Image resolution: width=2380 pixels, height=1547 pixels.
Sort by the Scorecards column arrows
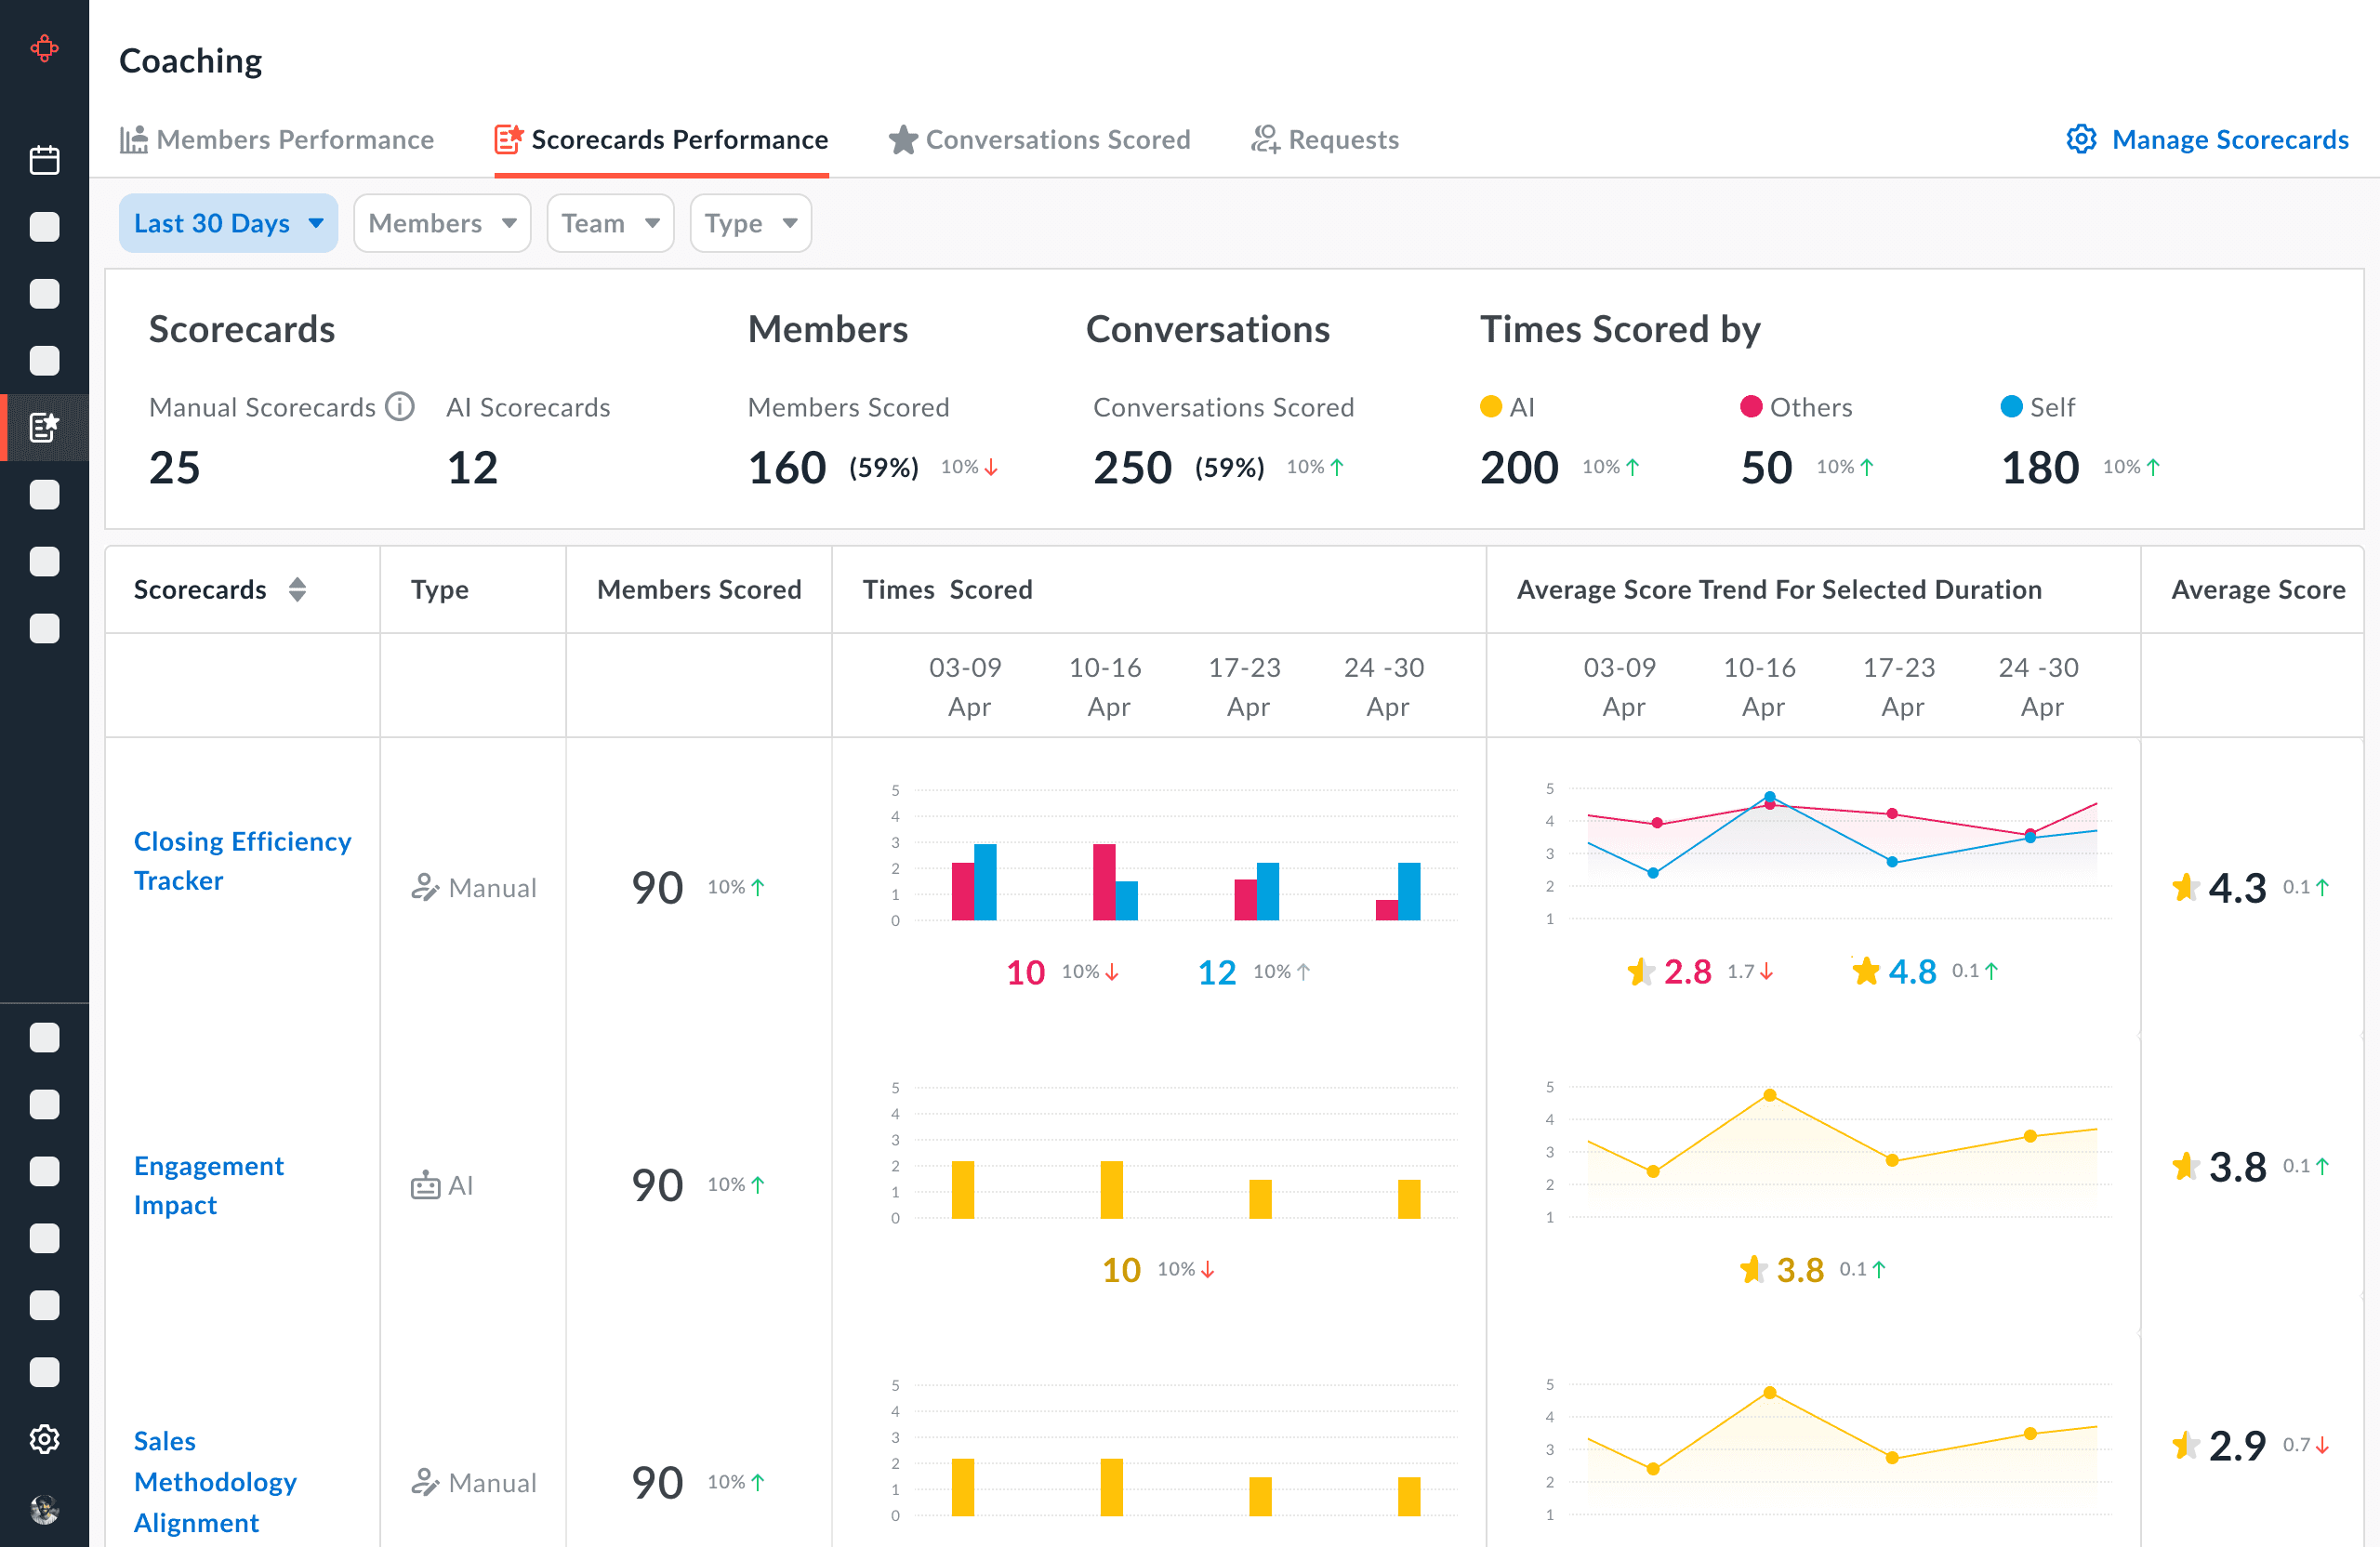pyautogui.click(x=297, y=590)
